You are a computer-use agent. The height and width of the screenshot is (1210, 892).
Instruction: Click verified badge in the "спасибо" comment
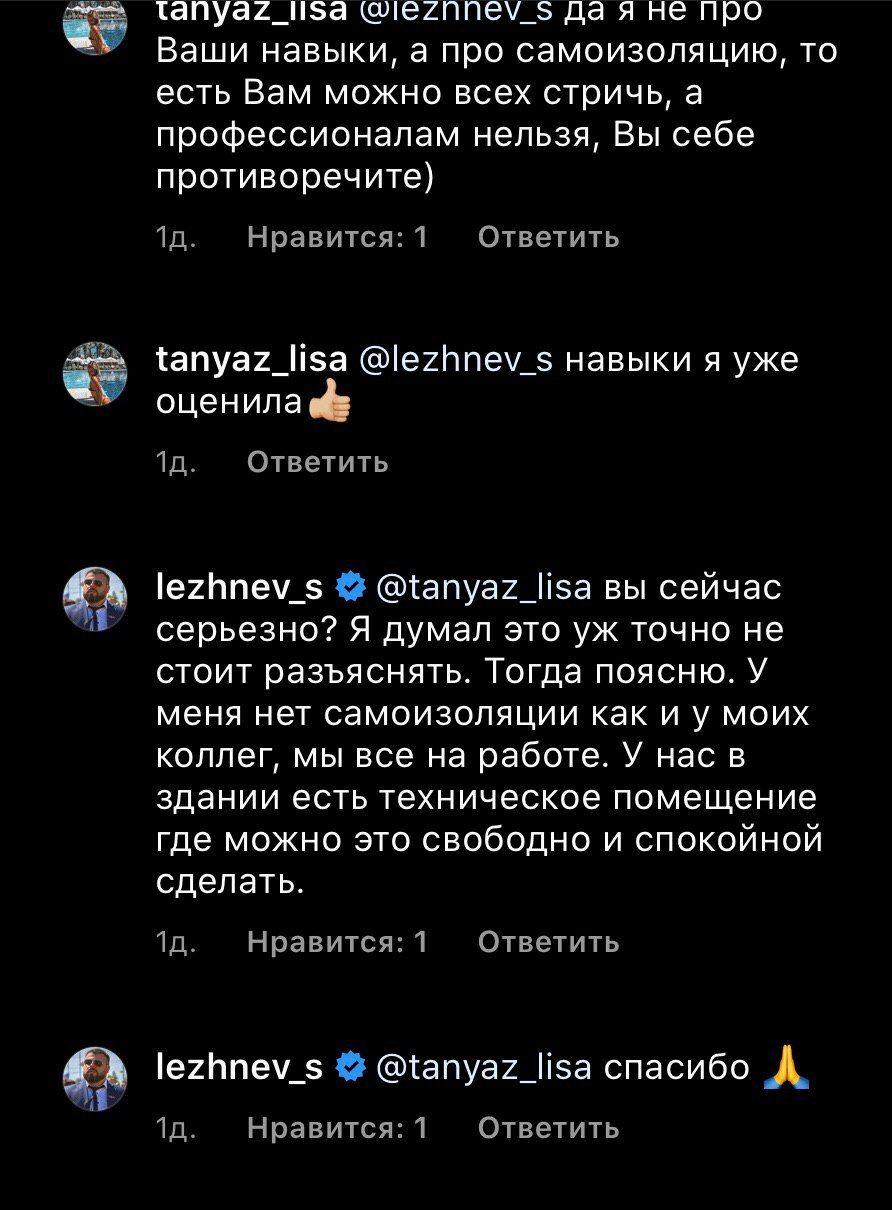point(350,1068)
